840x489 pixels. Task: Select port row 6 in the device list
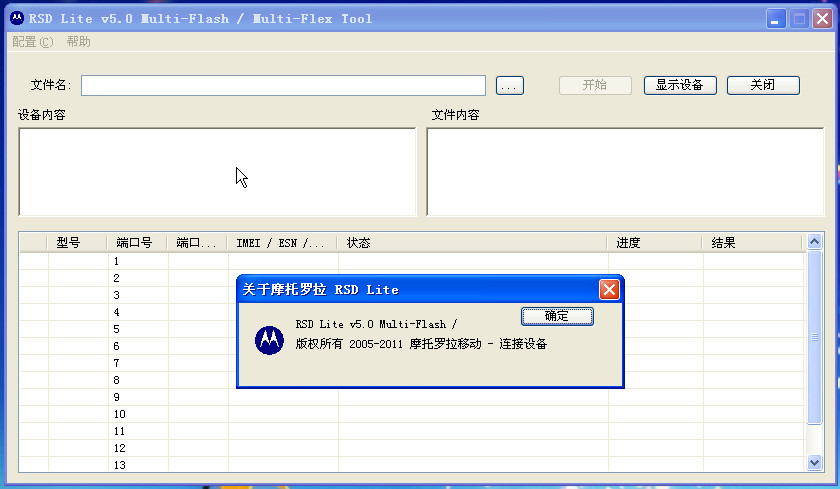point(412,347)
